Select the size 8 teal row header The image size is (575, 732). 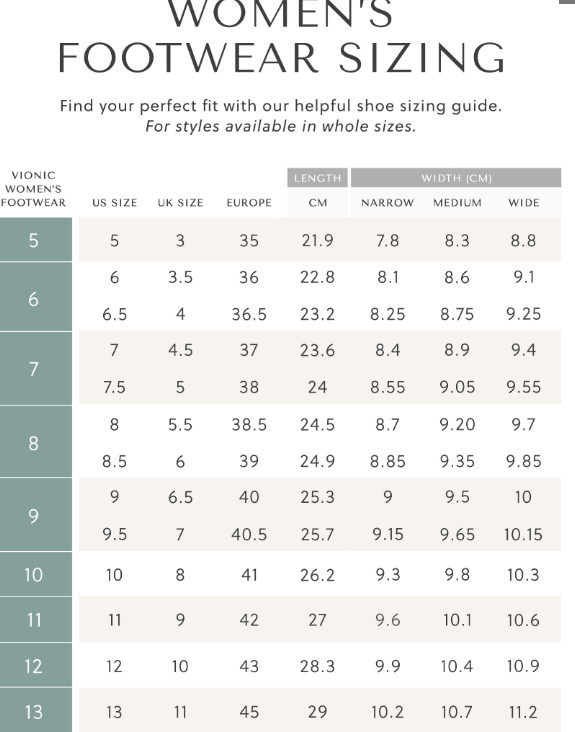(x=36, y=442)
